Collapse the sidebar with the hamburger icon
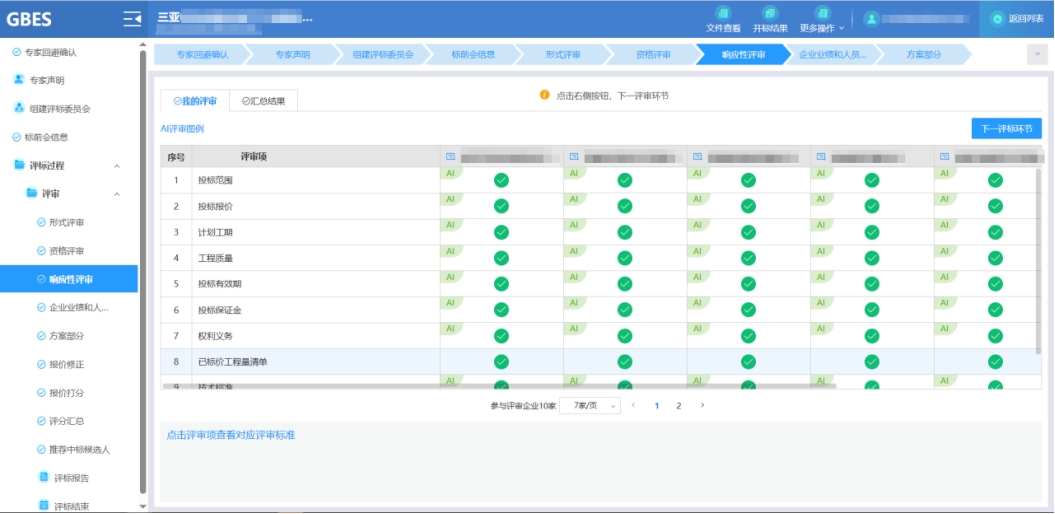The height and width of the screenshot is (514, 1055). (133, 19)
